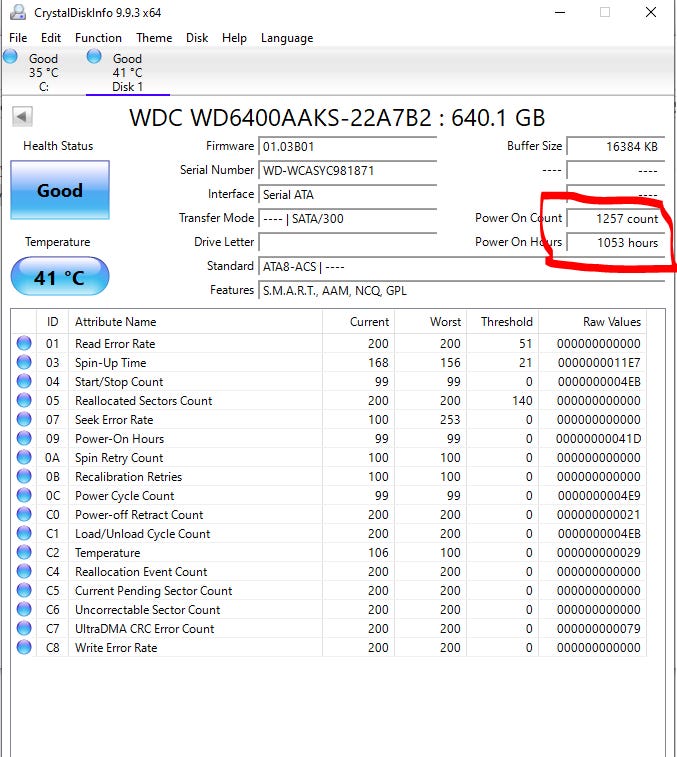
Task: Click status orb for Current Pending Sector Count
Action: 24,590
